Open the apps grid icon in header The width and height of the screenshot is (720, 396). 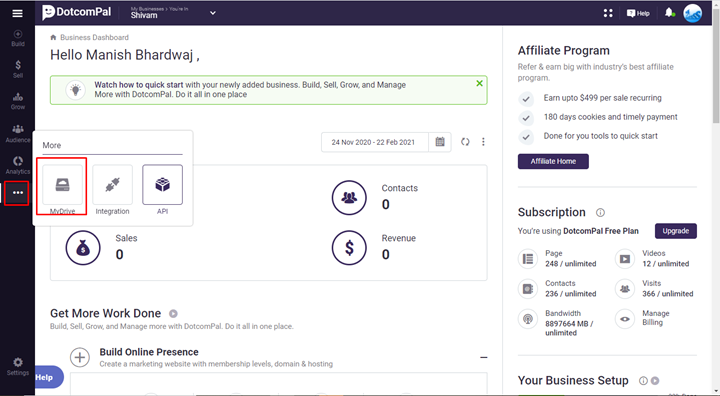tap(608, 13)
